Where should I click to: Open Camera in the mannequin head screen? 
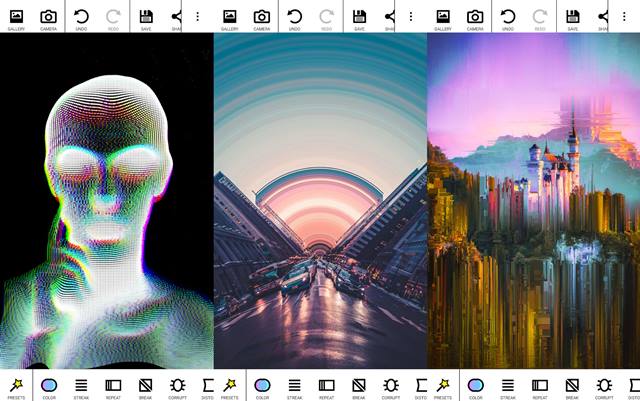pyautogui.click(x=49, y=20)
